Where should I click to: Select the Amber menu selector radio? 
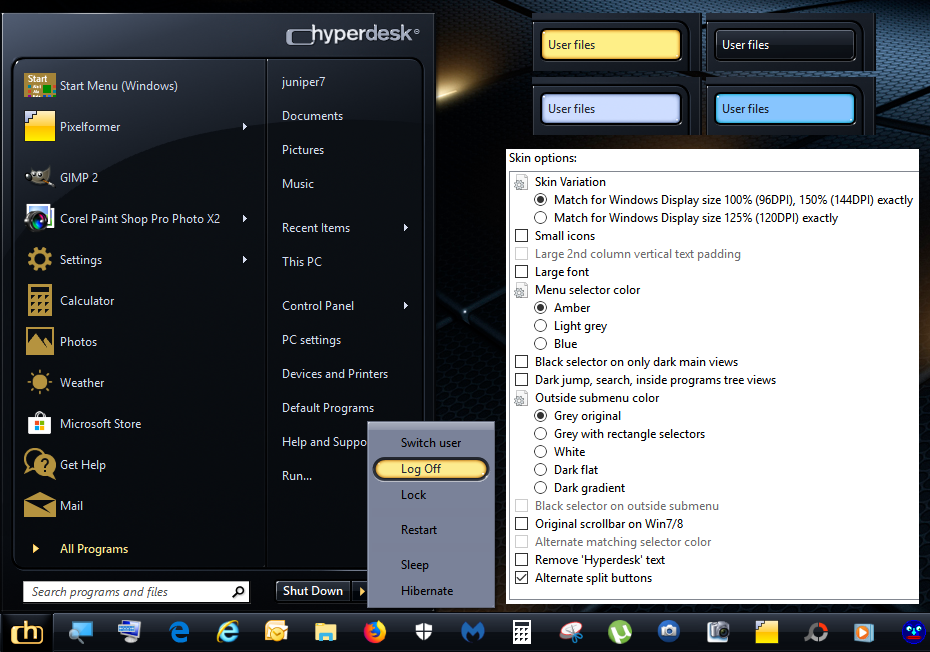pos(540,308)
